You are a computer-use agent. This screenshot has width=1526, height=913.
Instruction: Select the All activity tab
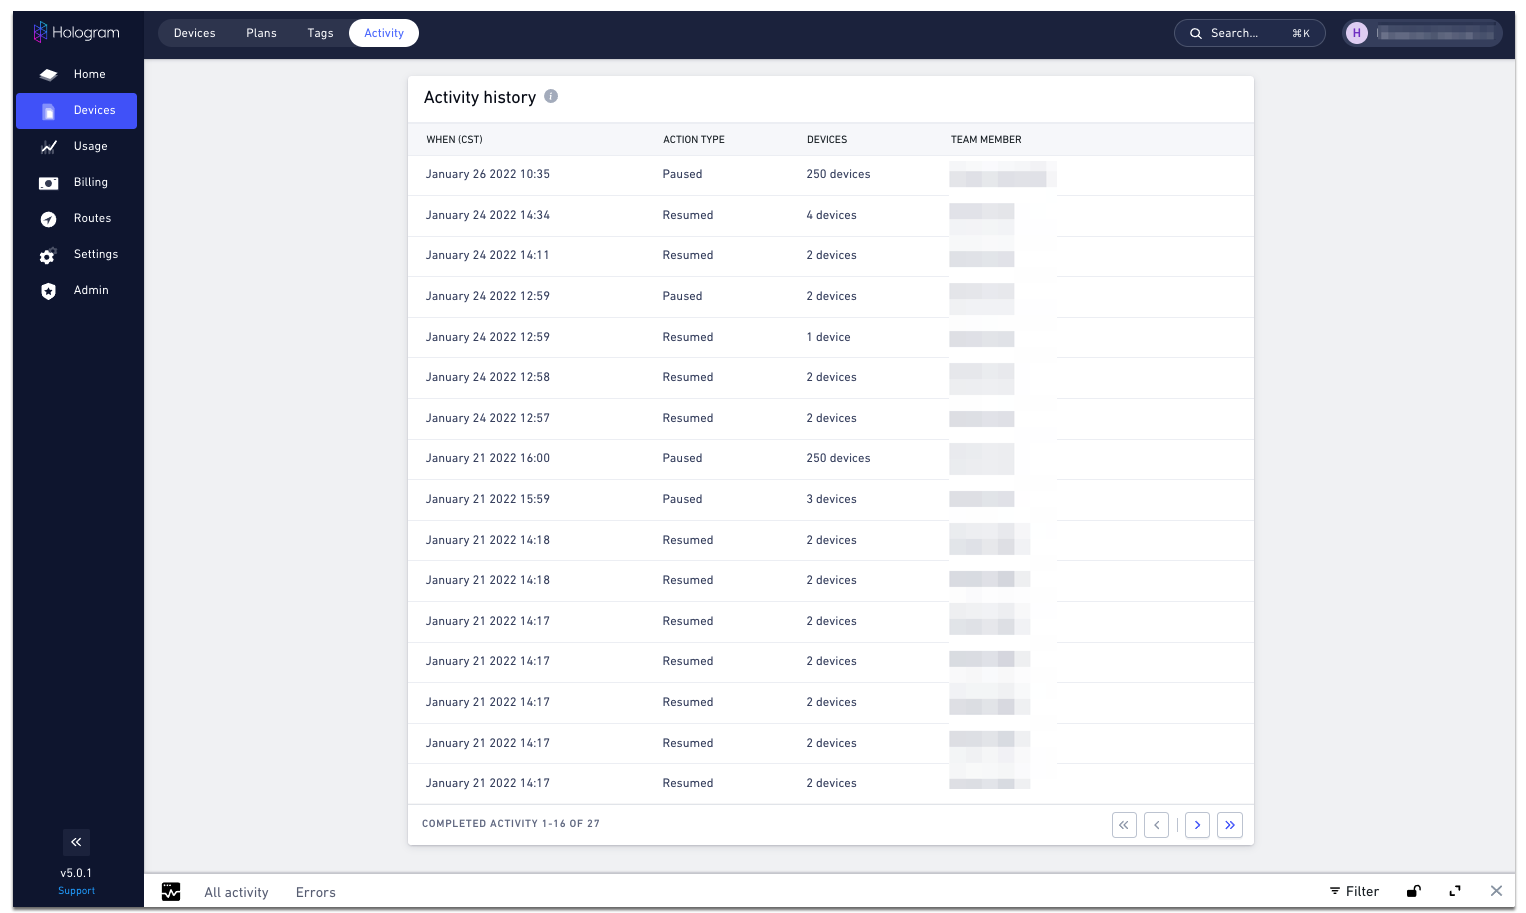(236, 892)
